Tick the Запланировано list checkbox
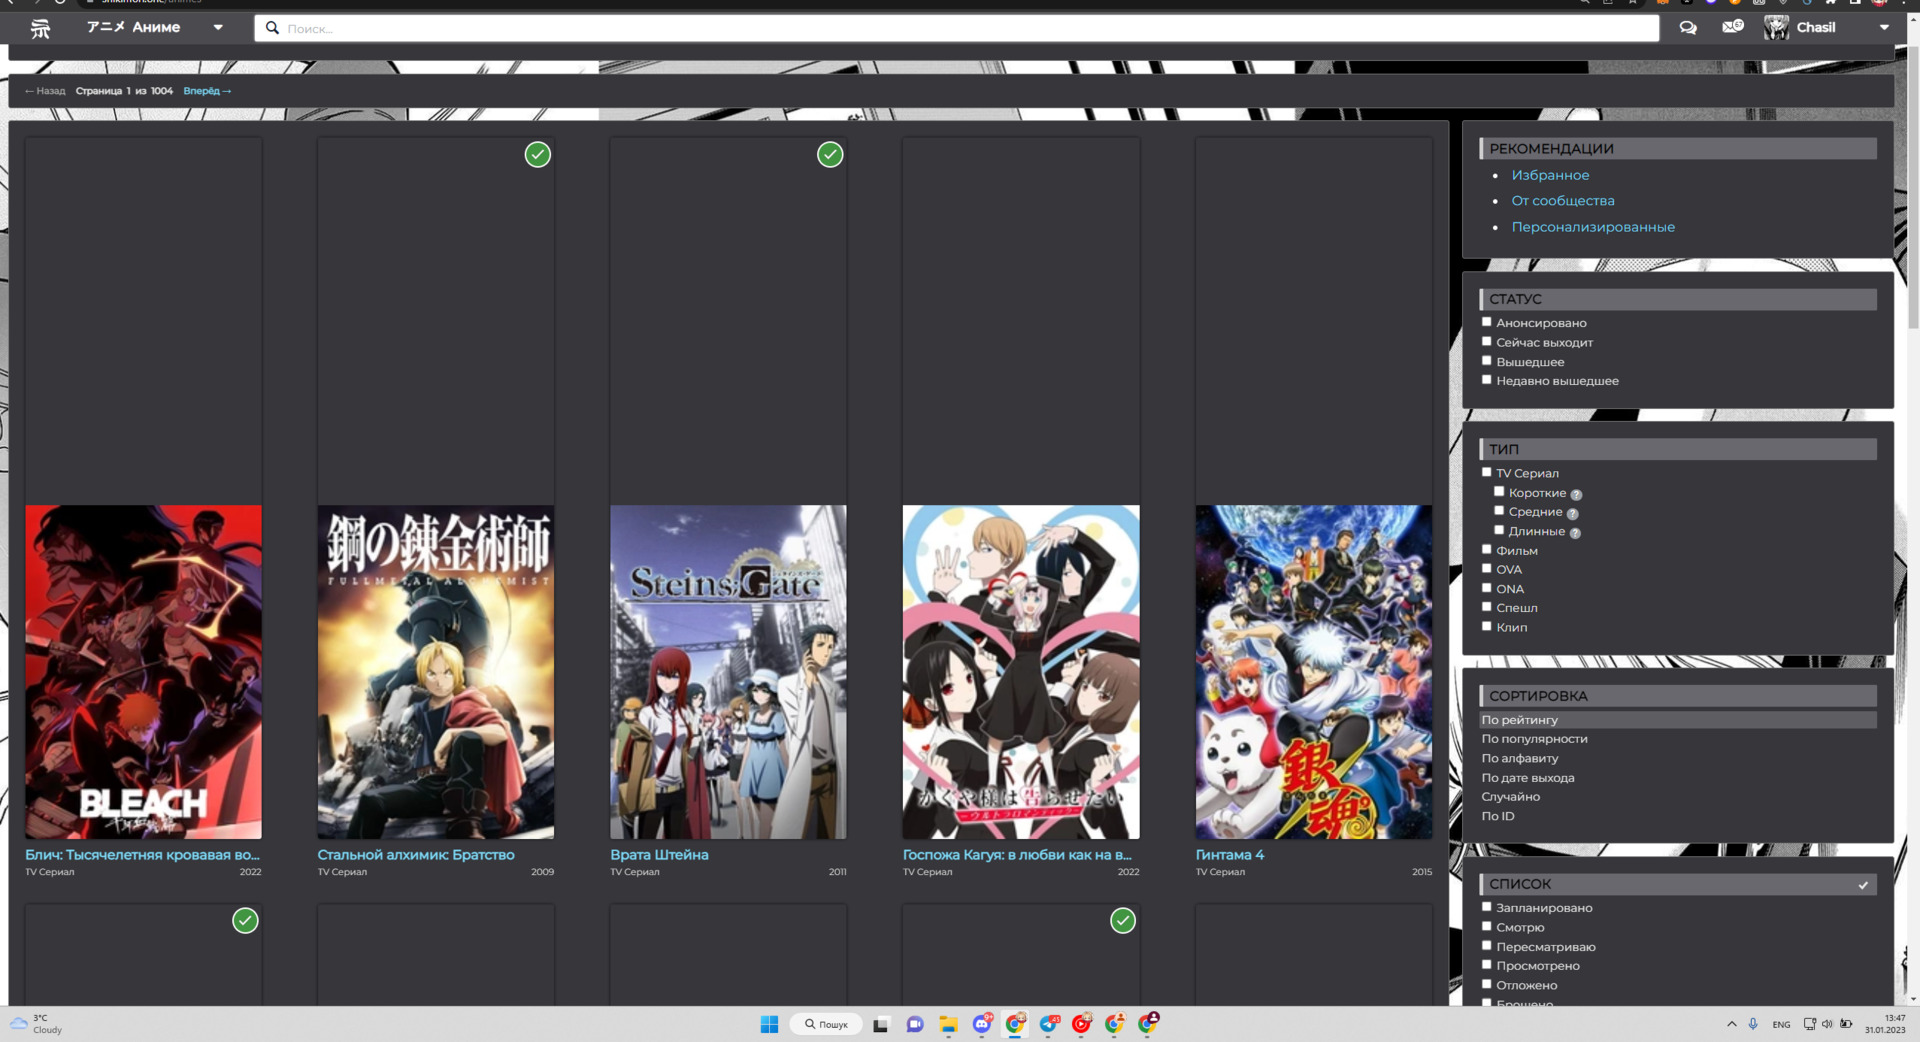 [x=1487, y=907]
